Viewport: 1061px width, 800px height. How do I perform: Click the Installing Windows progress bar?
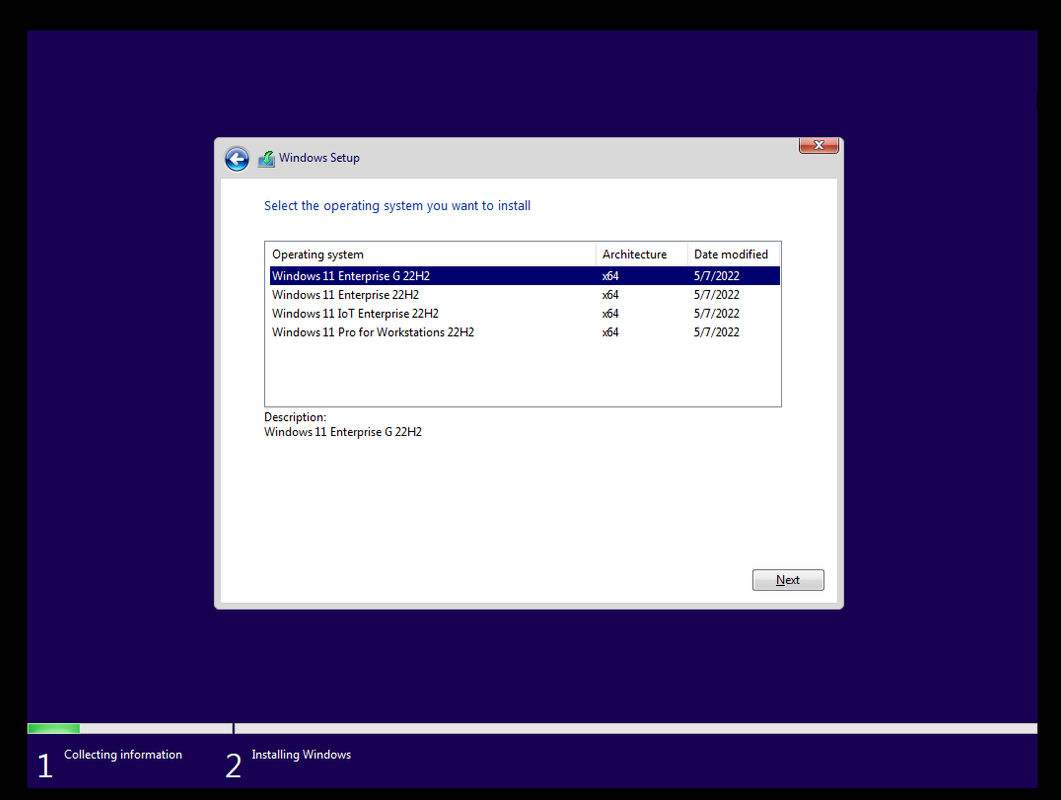[x=635, y=728]
